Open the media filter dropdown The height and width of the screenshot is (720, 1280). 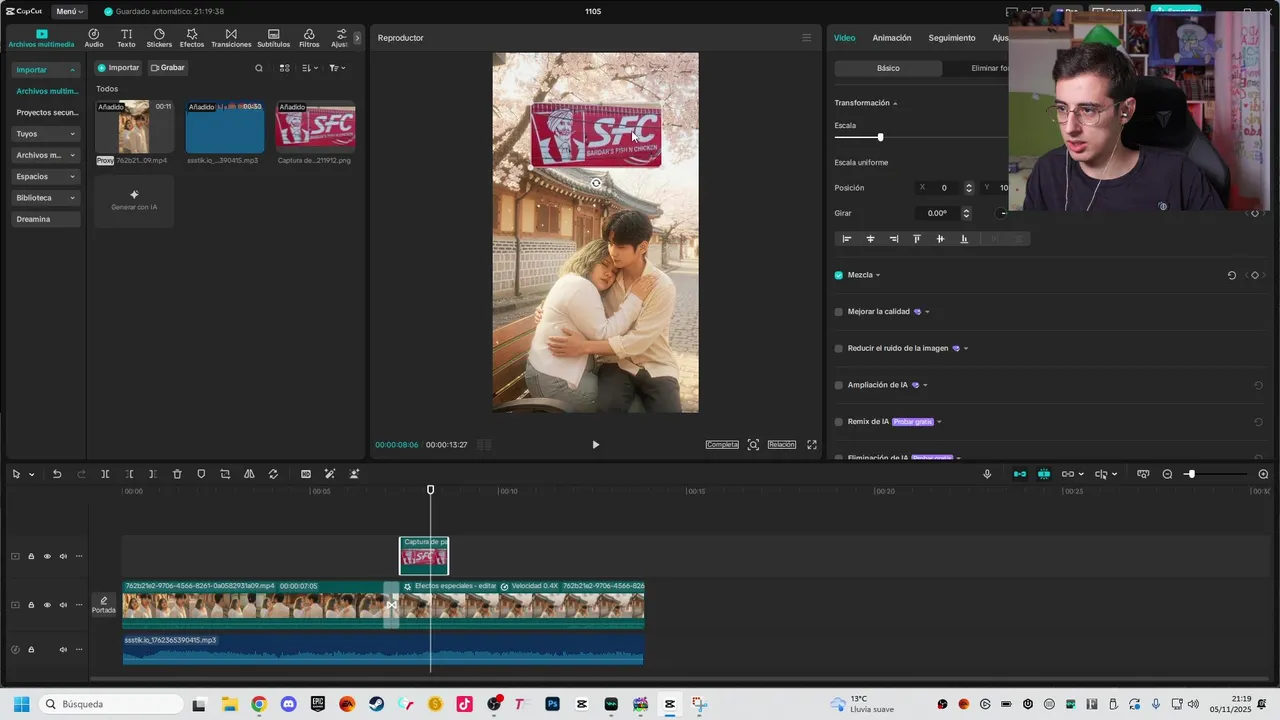(337, 68)
